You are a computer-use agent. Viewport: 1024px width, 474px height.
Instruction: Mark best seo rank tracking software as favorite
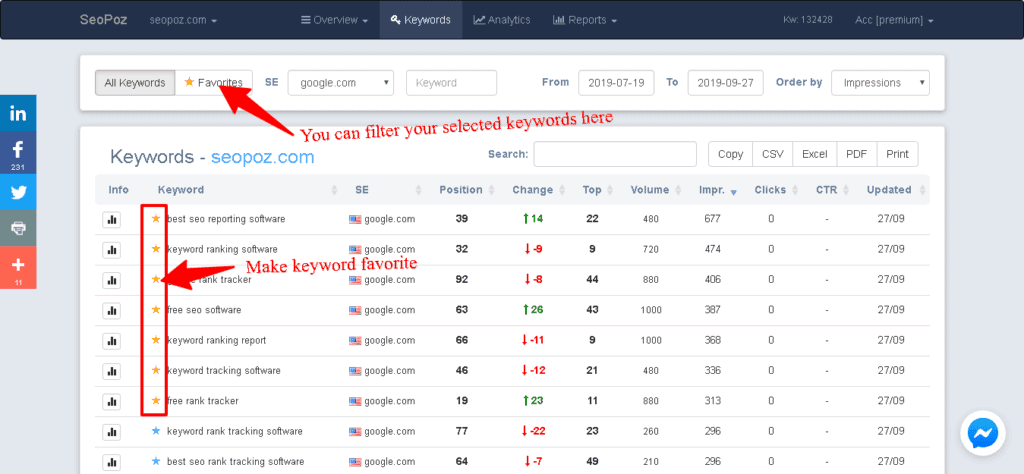[x=155, y=461]
